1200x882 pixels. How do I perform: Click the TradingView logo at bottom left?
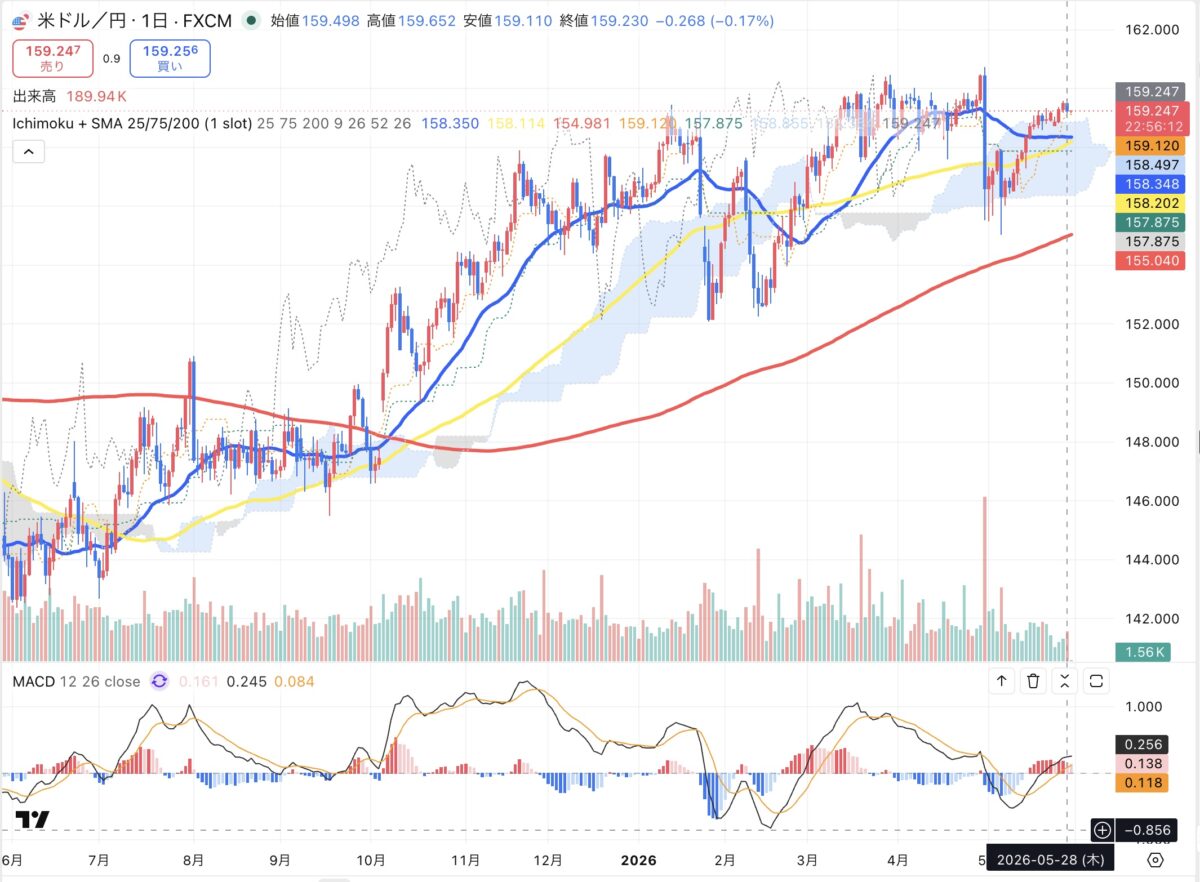point(32,820)
